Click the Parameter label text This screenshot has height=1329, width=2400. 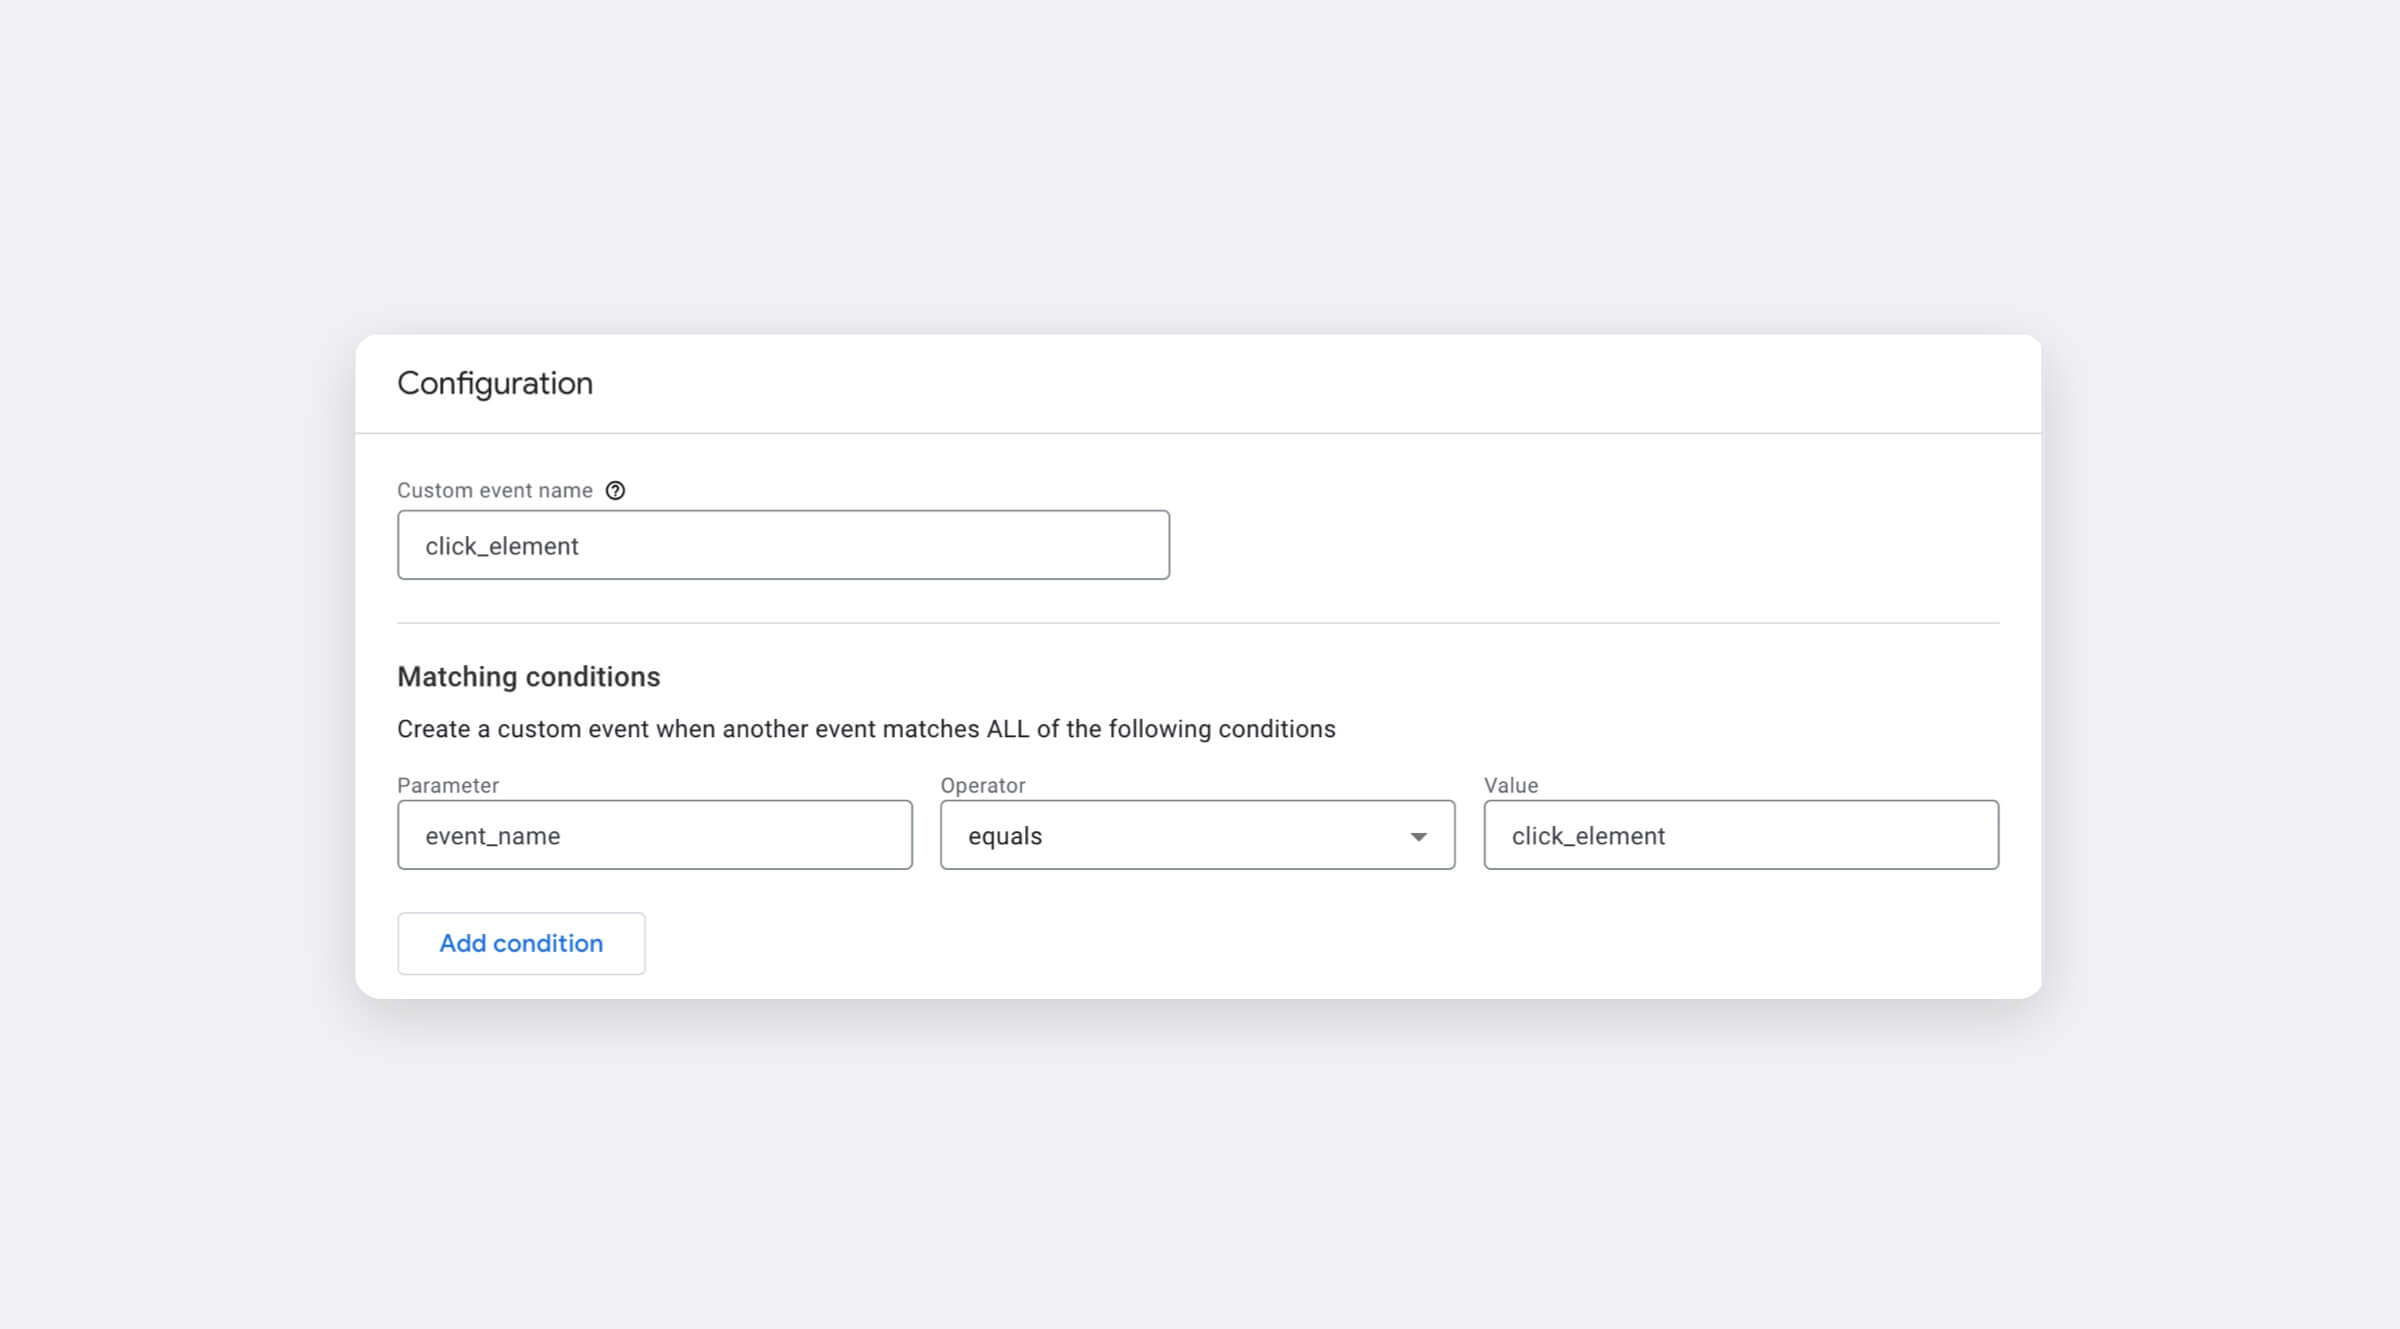pyautogui.click(x=448, y=785)
